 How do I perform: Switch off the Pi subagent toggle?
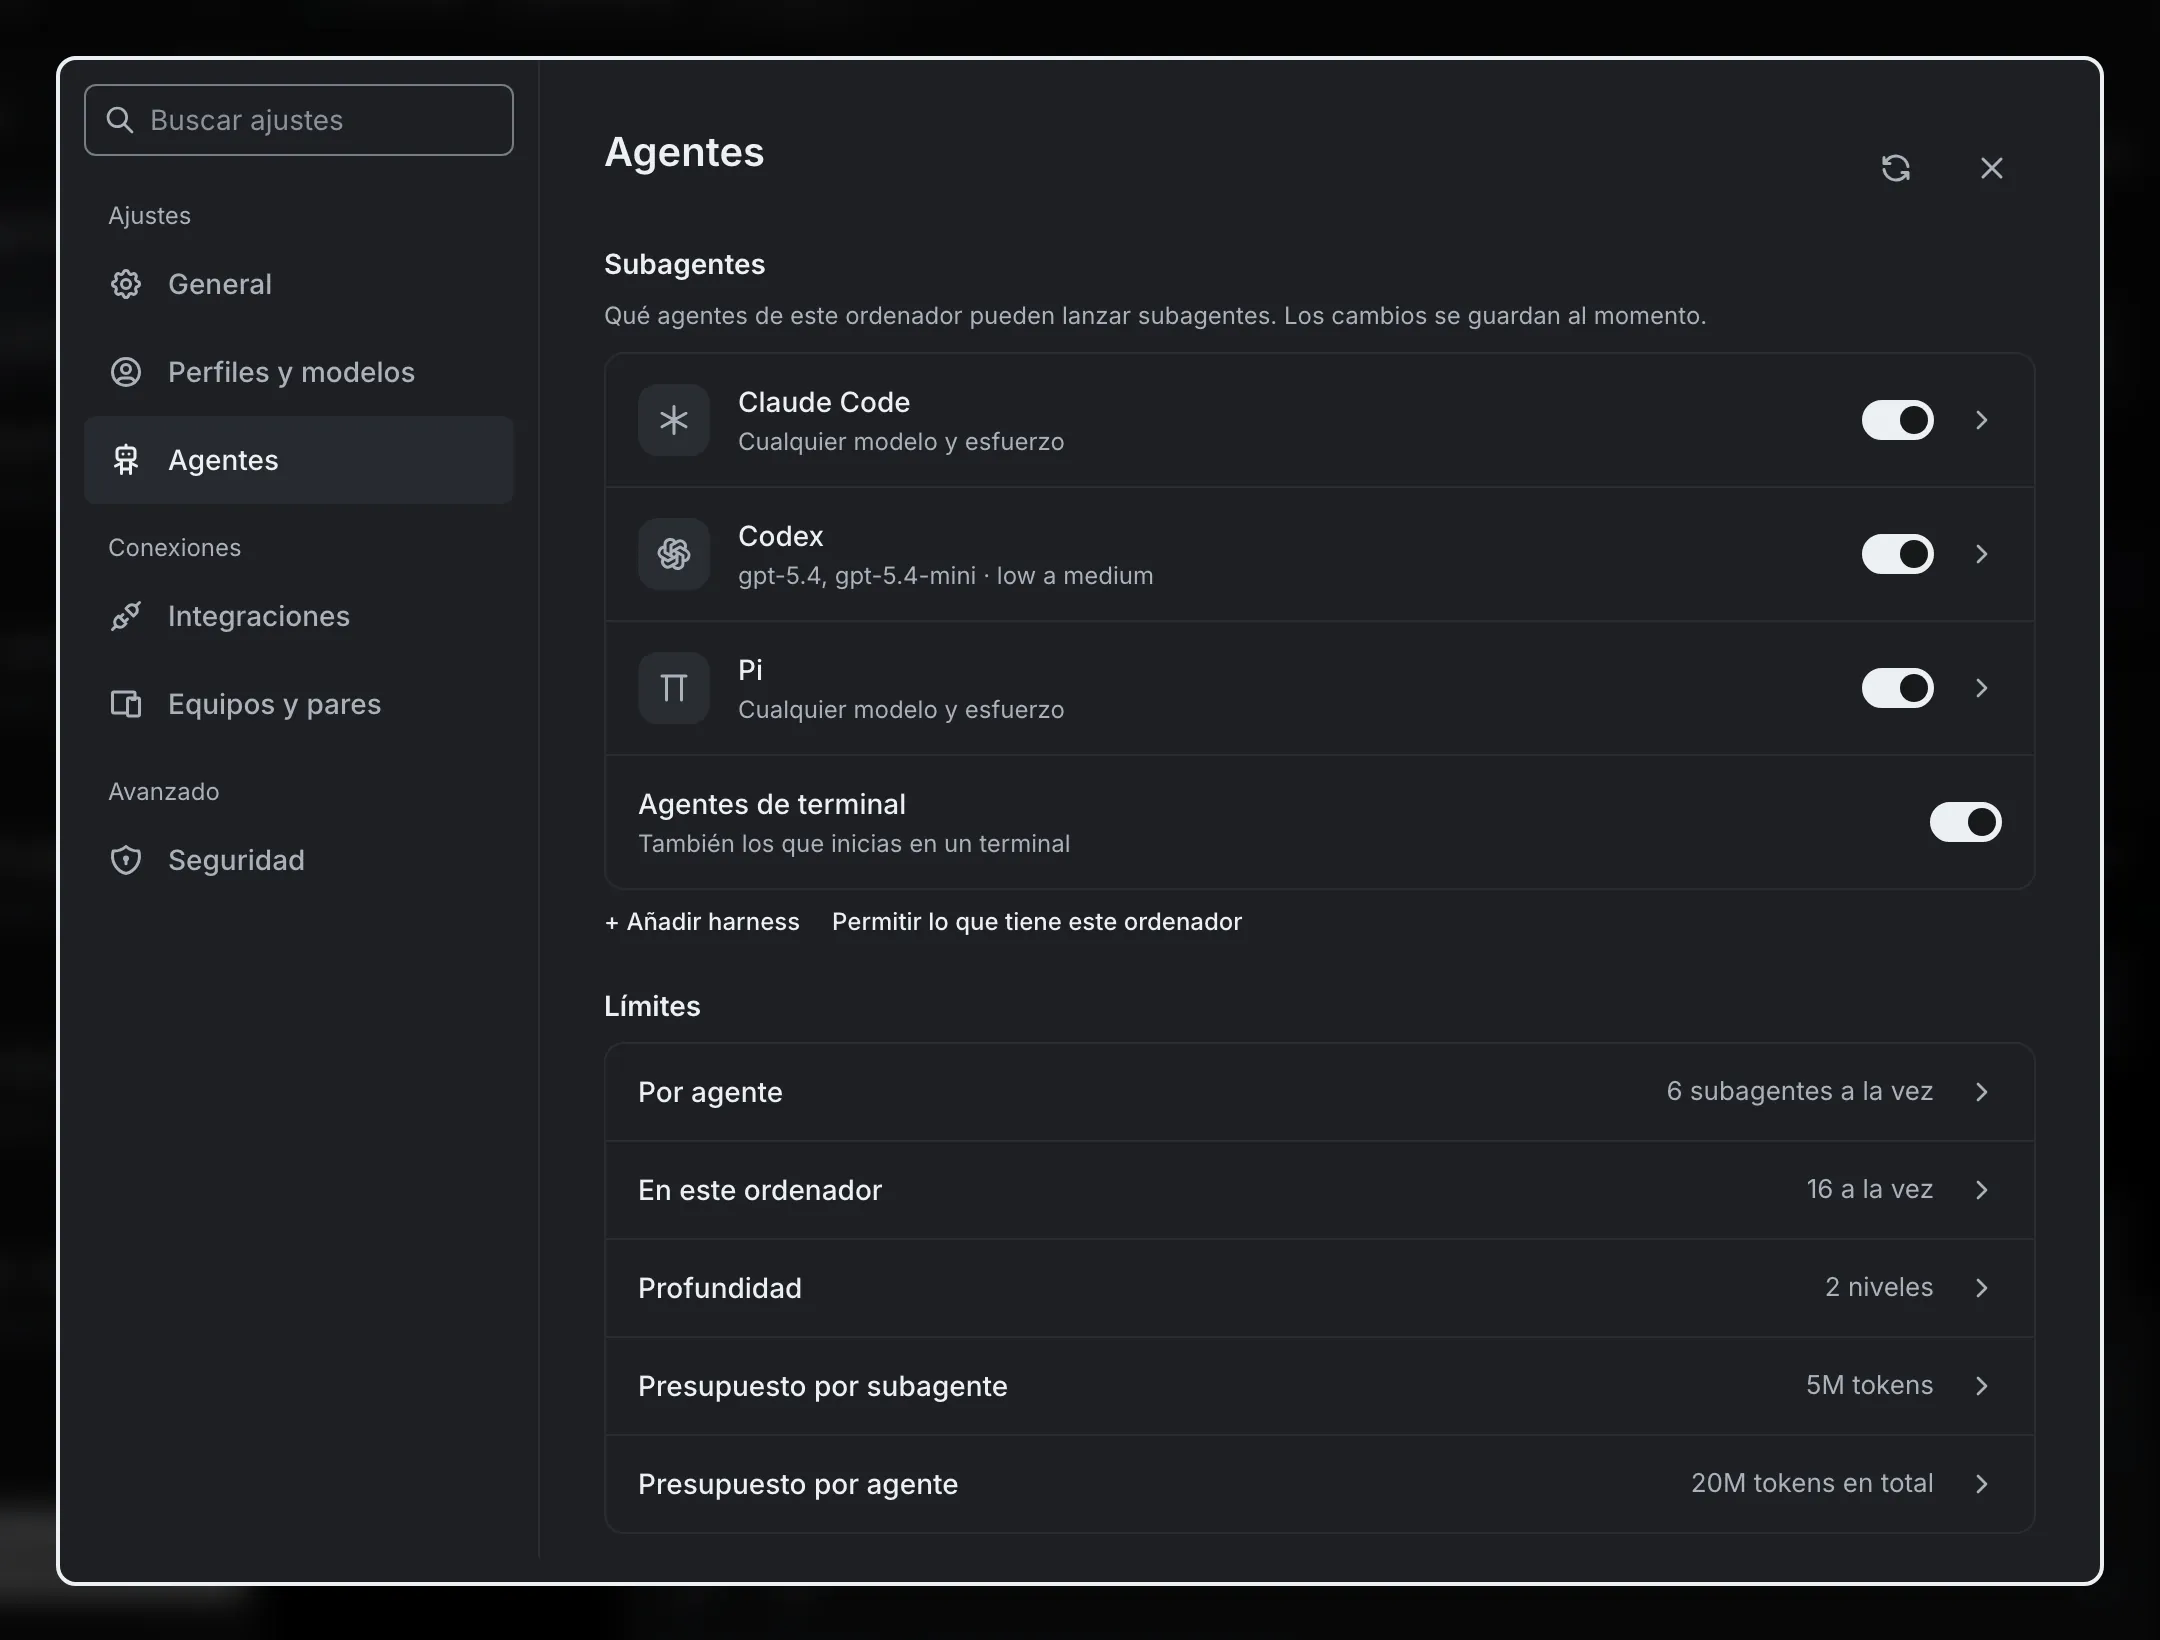[x=1897, y=688]
